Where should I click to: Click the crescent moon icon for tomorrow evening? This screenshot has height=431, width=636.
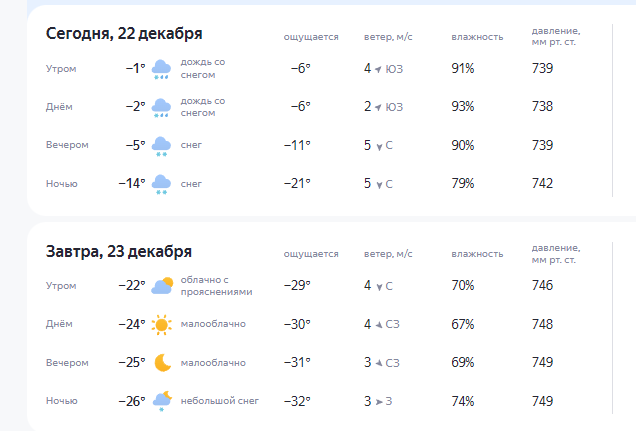[162, 363]
